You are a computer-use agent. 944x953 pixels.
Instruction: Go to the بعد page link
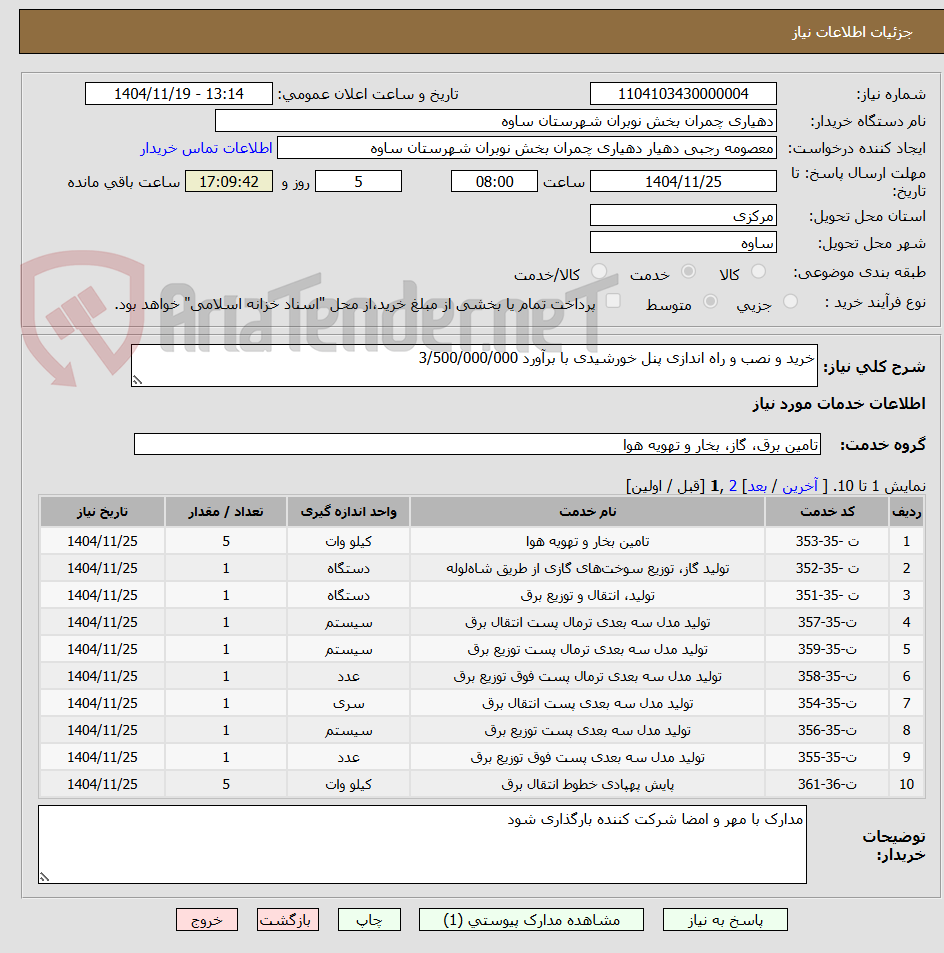click(757, 486)
